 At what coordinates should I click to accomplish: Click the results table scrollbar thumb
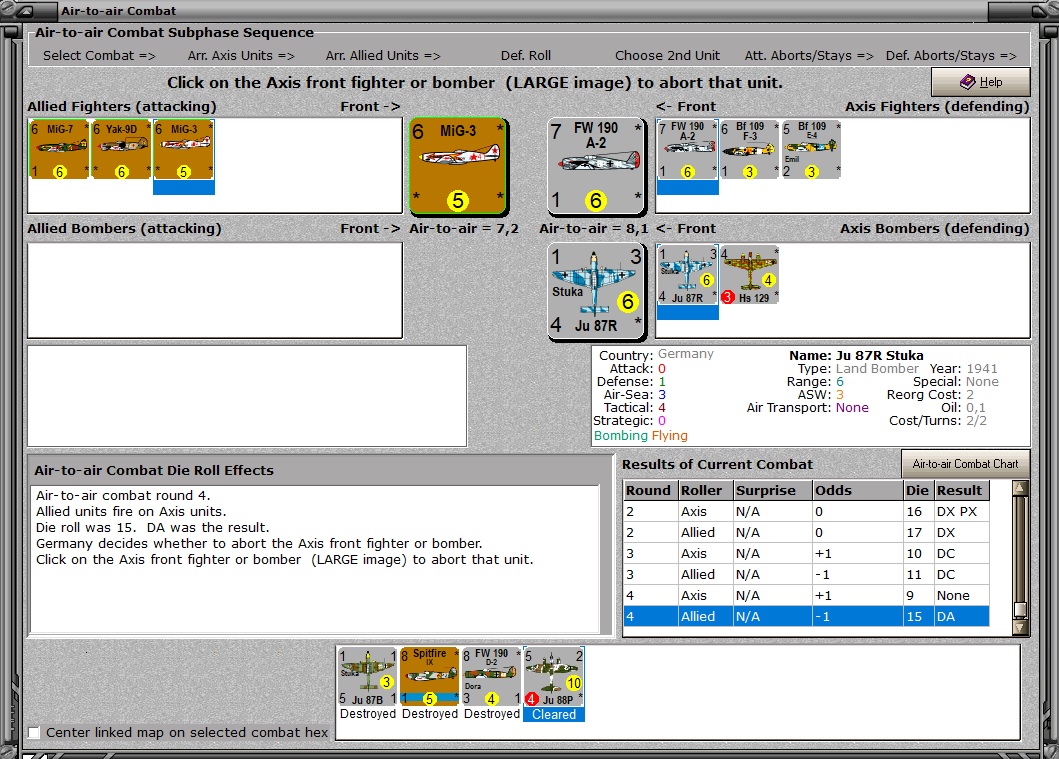(x=1020, y=609)
